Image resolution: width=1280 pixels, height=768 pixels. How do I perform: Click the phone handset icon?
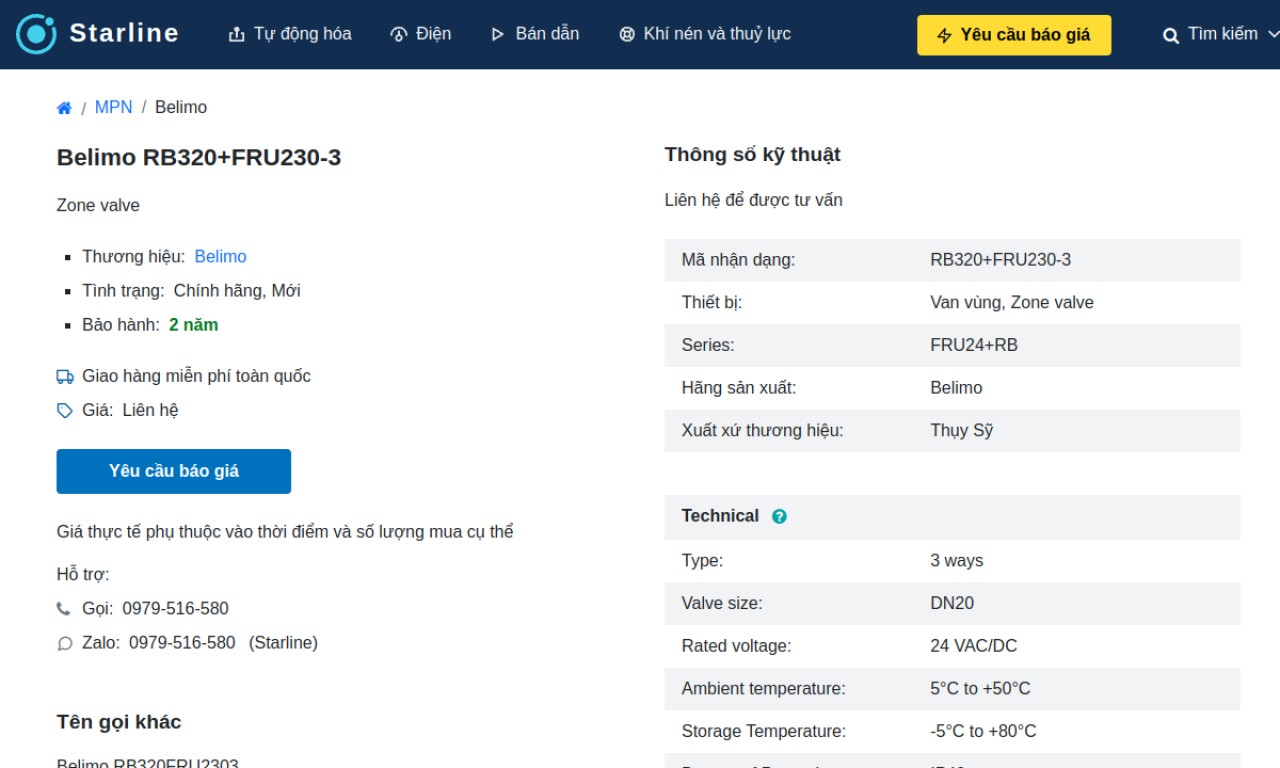(x=64, y=609)
